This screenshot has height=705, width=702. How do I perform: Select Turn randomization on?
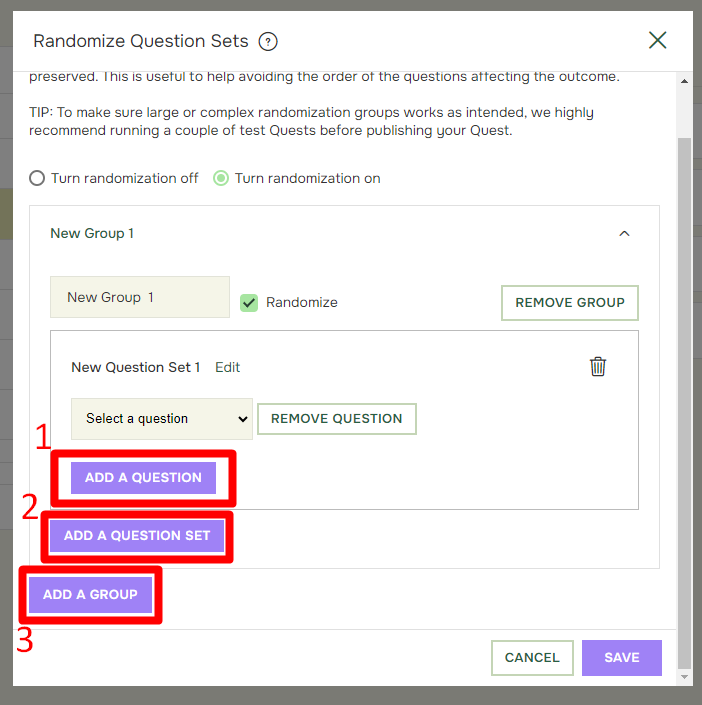[x=221, y=178]
